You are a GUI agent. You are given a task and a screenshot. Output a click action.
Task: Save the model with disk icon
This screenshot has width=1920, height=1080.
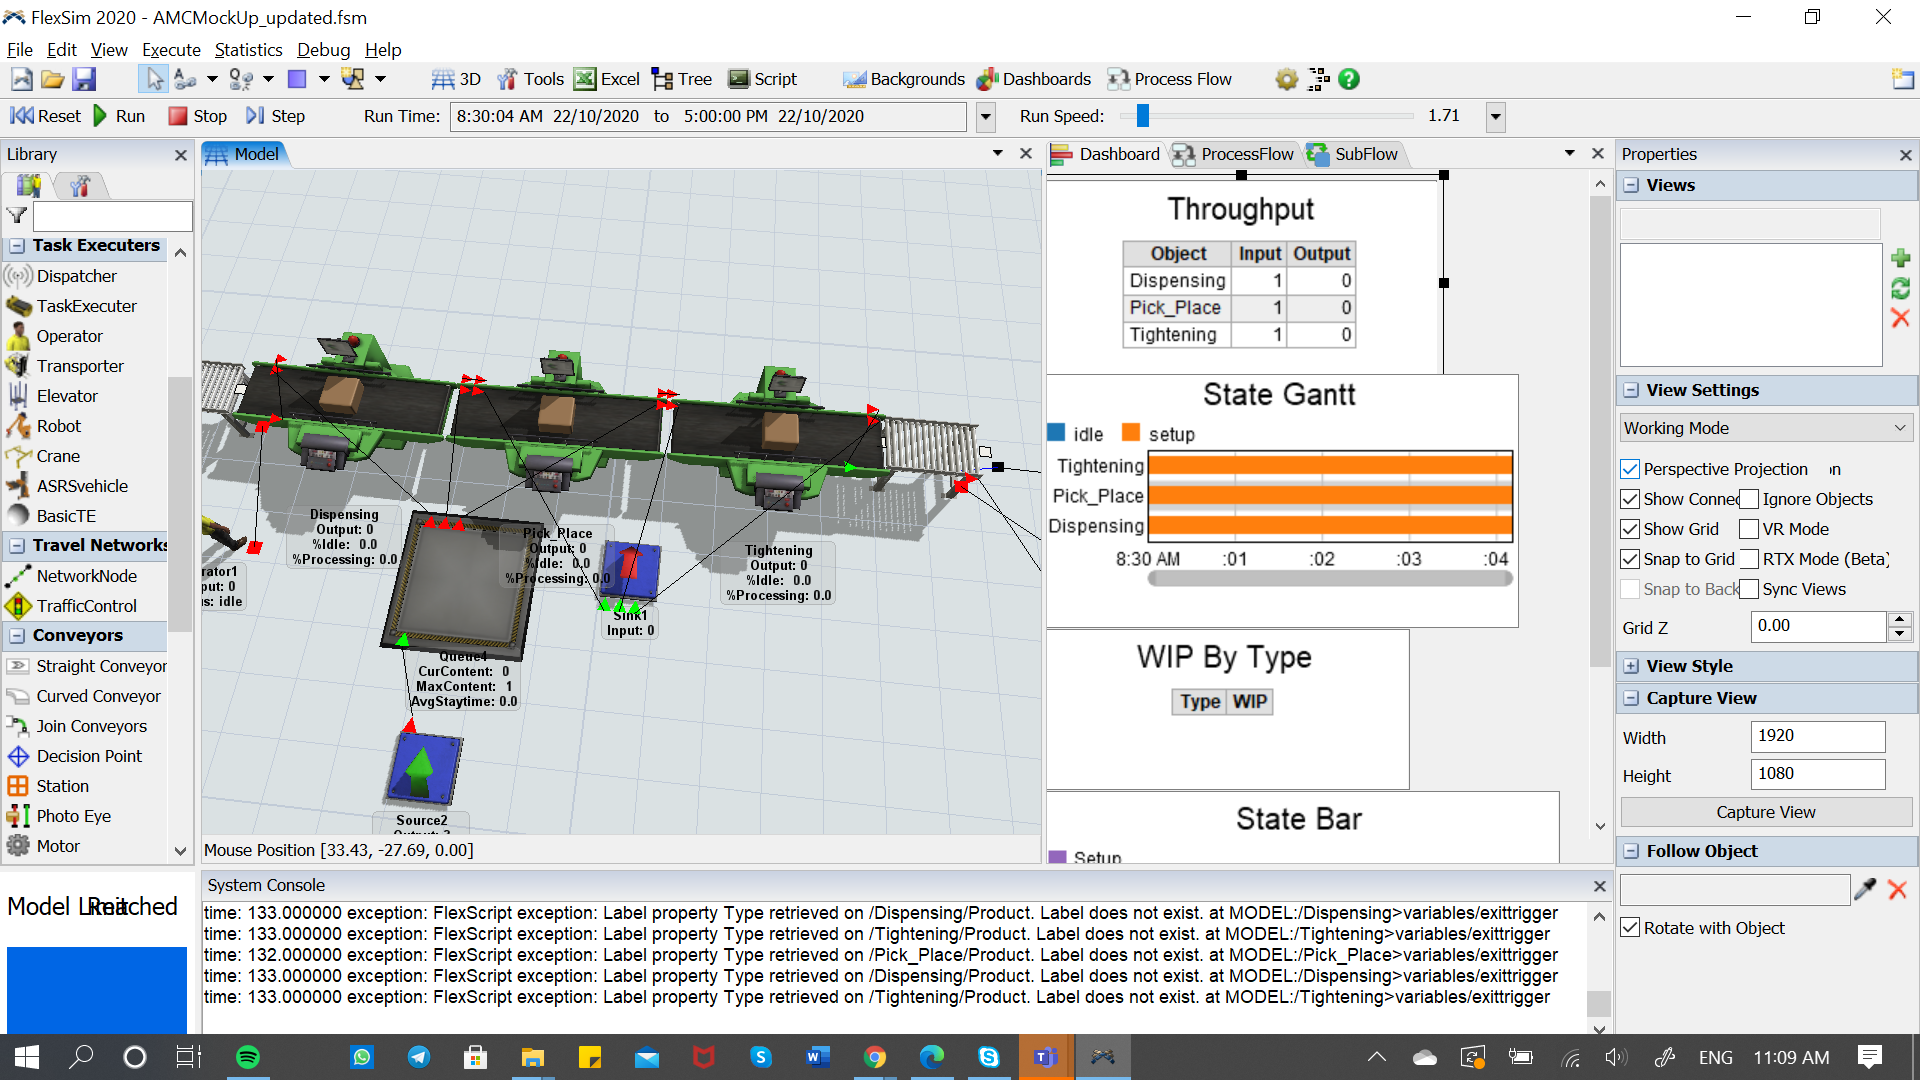point(84,79)
